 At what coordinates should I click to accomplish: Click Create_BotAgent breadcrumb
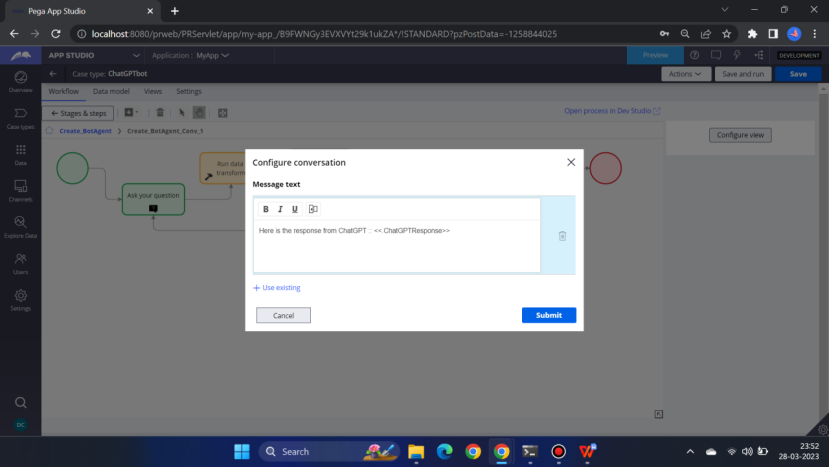(85, 131)
